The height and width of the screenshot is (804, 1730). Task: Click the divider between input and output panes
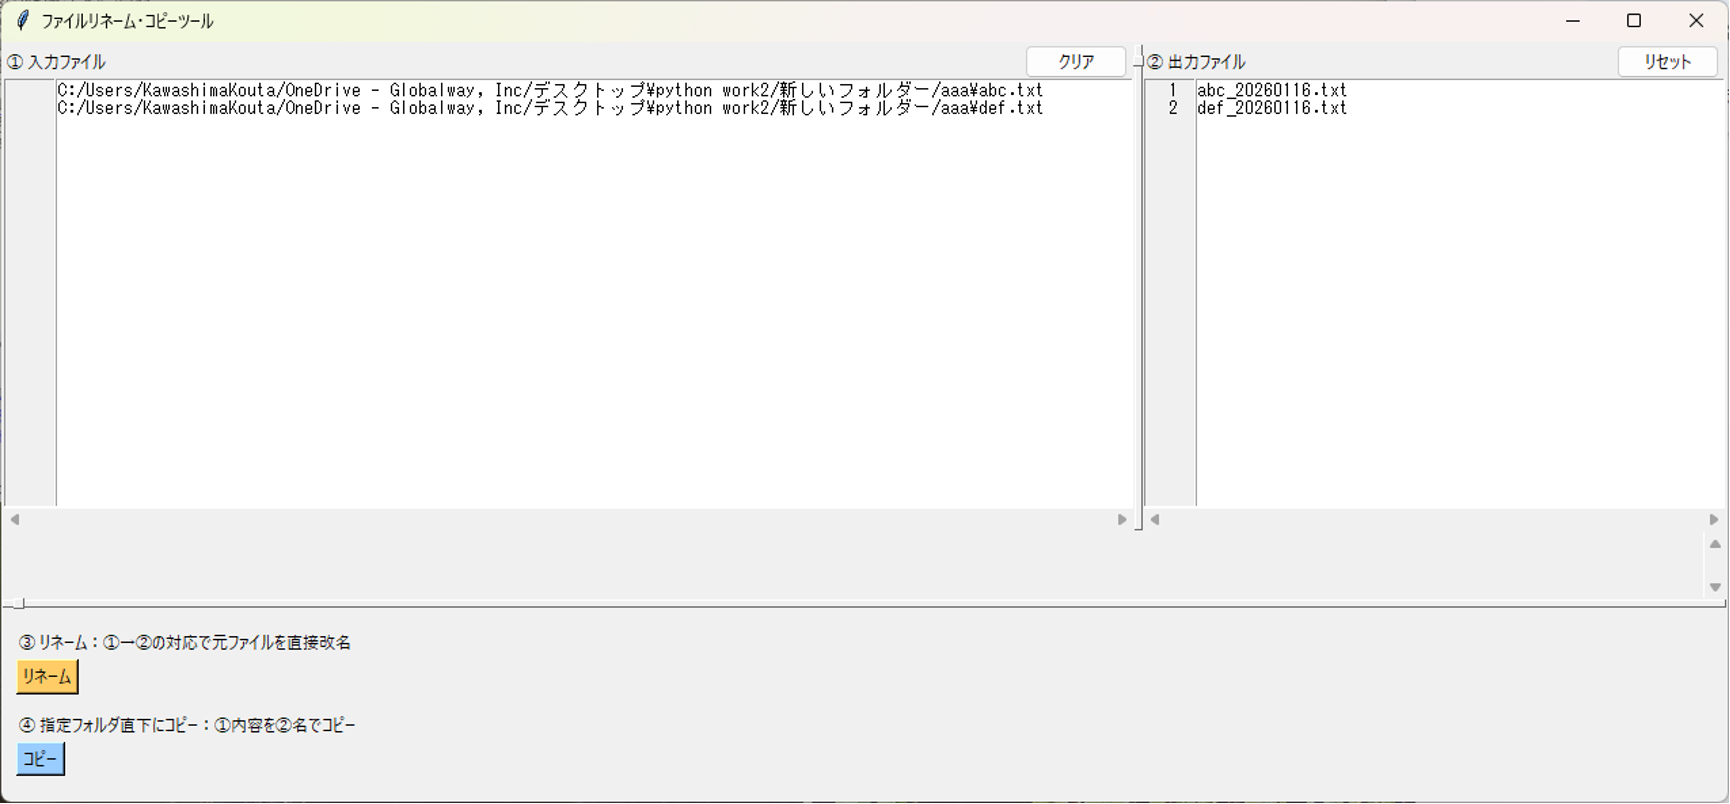click(x=1139, y=300)
